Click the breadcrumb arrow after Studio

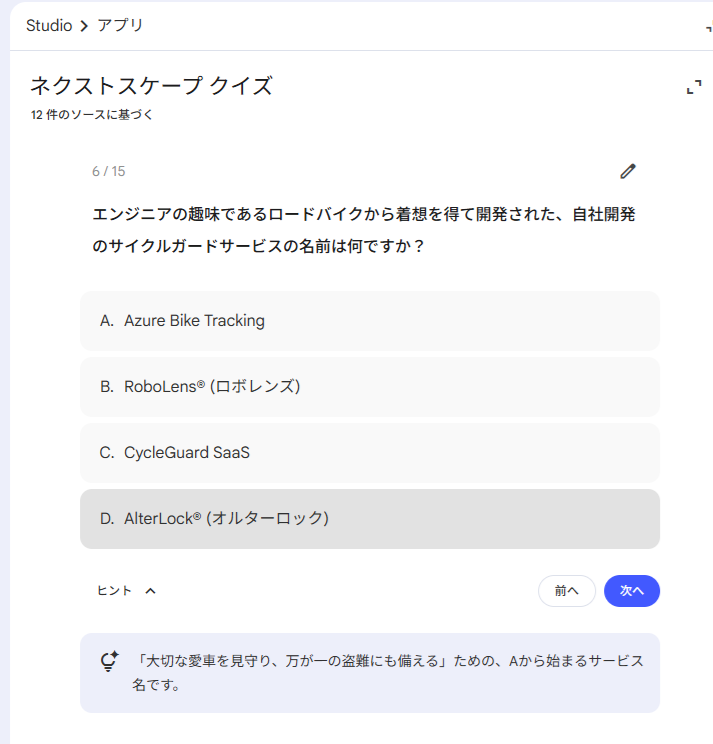pos(84,26)
